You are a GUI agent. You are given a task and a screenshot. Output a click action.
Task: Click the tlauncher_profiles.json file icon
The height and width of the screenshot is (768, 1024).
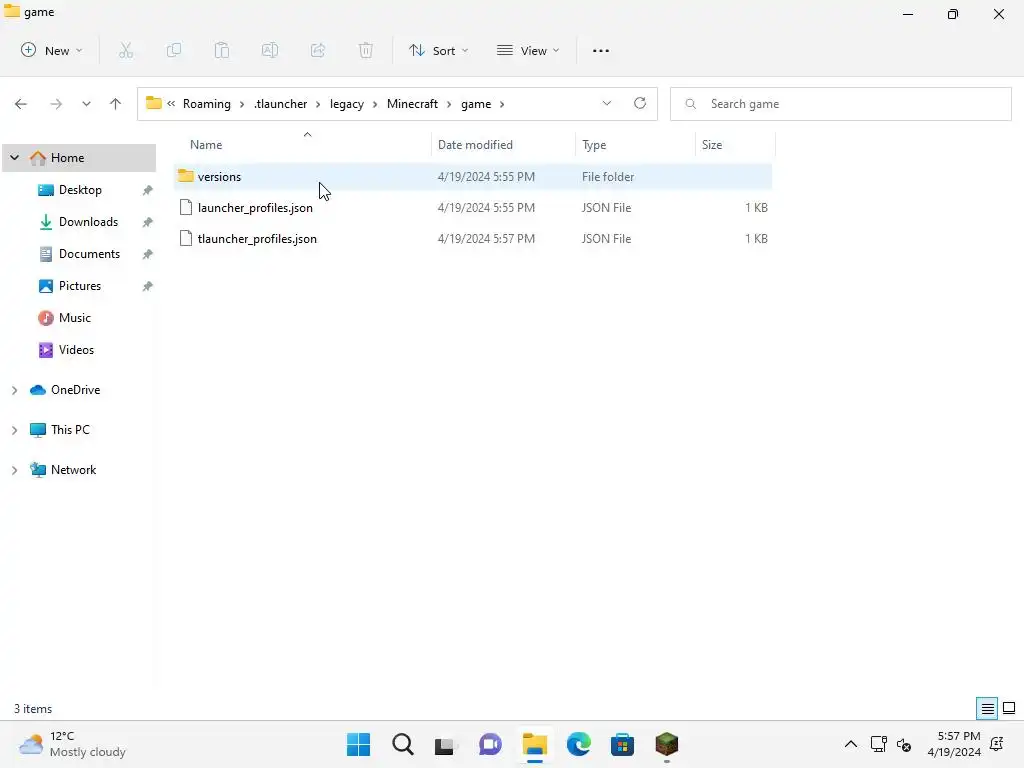[x=186, y=239]
